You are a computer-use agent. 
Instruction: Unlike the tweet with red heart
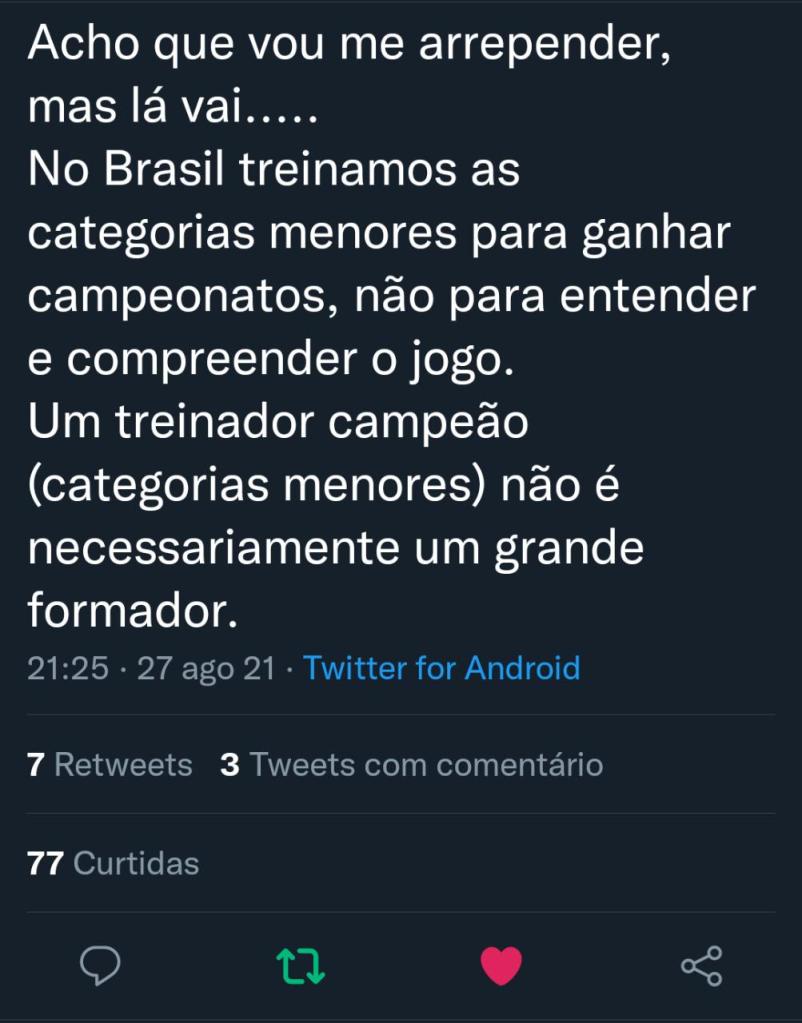tap(501, 966)
